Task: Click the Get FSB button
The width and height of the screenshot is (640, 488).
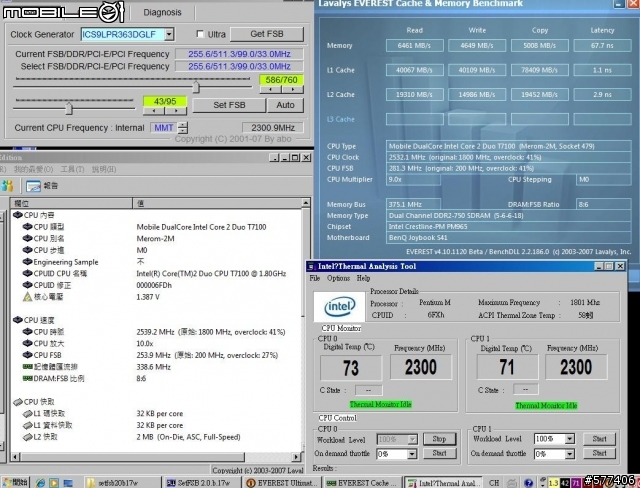Action: click(x=267, y=34)
